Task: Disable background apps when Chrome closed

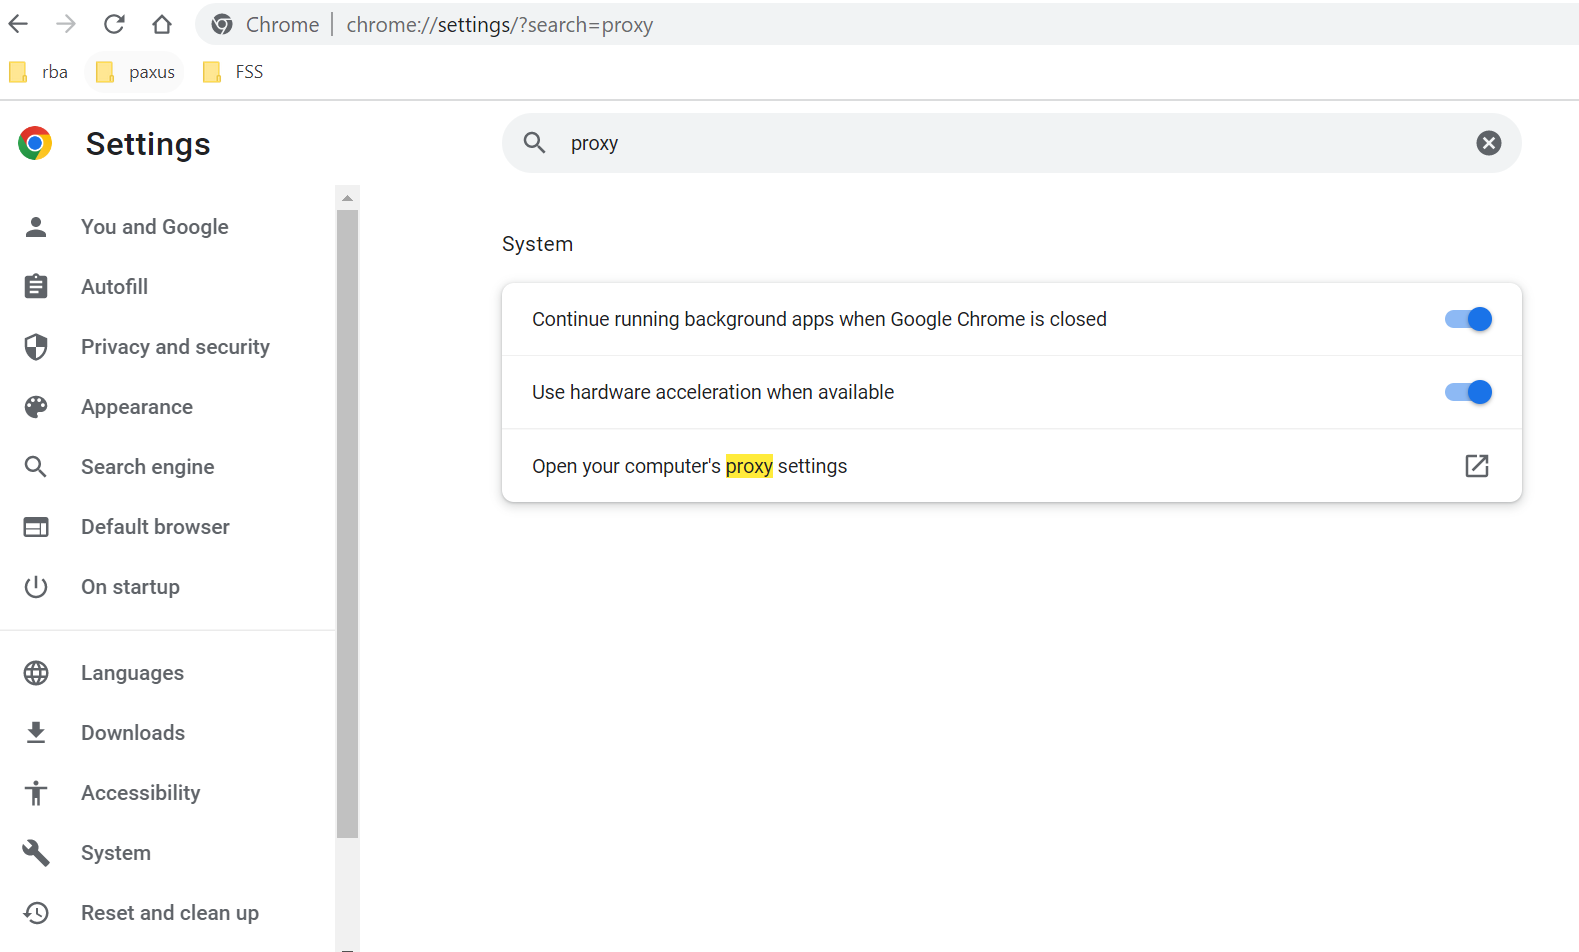Action: pos(1468,319)
